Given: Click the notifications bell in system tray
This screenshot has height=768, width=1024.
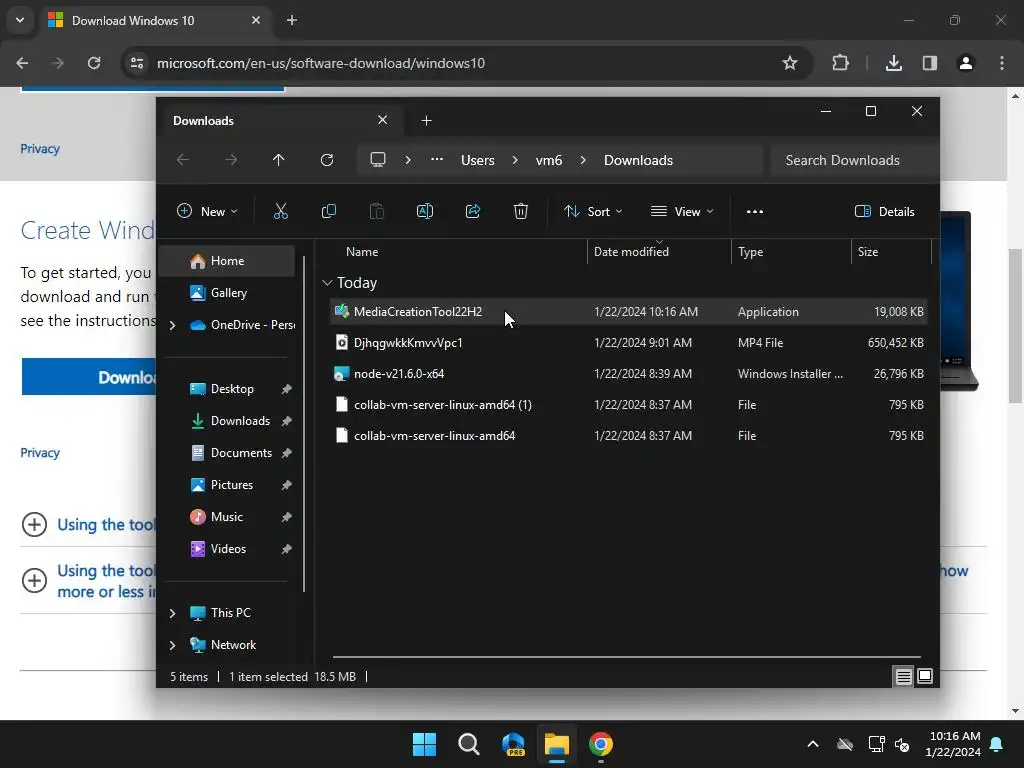Looking at the screenshot, I should click(x=997, y=744).
